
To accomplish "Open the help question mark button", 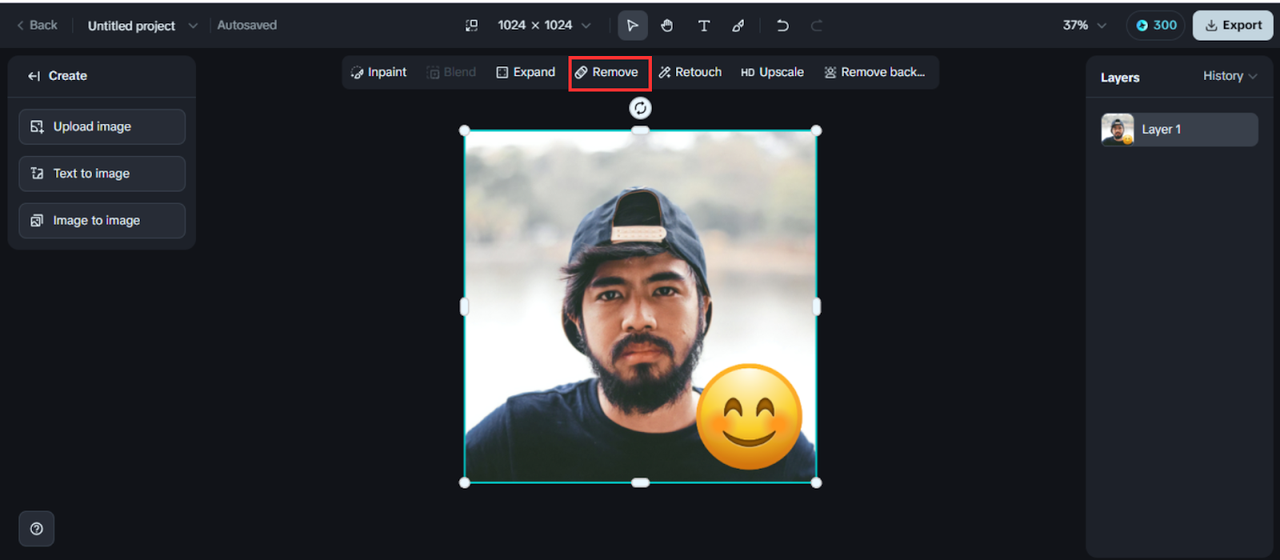I will [37, 529].
